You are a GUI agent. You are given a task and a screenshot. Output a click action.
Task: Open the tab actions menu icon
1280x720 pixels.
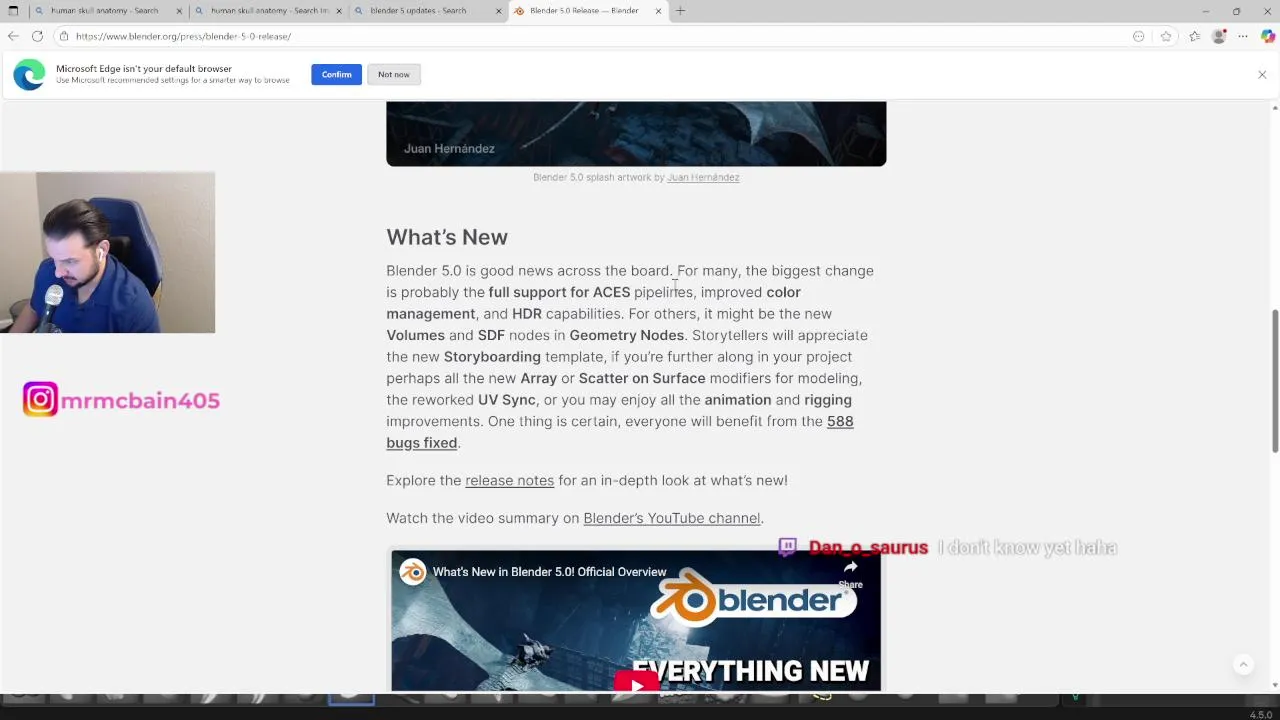[x=13, y=11]
